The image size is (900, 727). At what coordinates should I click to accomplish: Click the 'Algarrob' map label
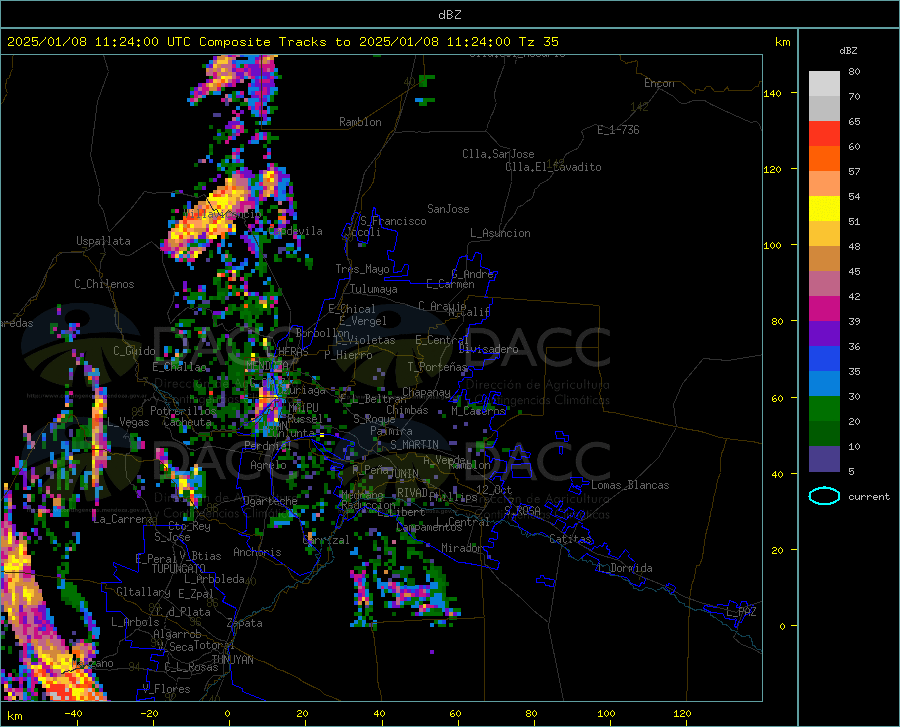[177, 634]
